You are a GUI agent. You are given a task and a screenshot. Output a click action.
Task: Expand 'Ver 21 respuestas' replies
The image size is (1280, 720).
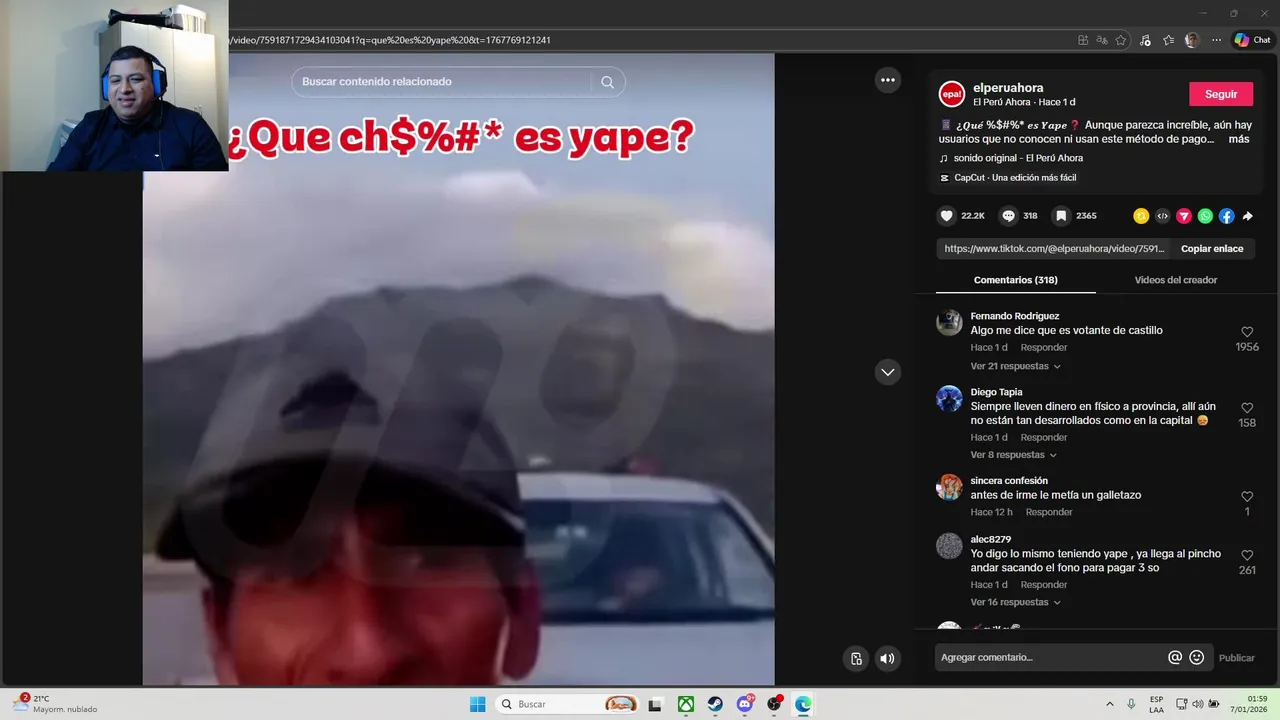click(x=1015, y=366)
